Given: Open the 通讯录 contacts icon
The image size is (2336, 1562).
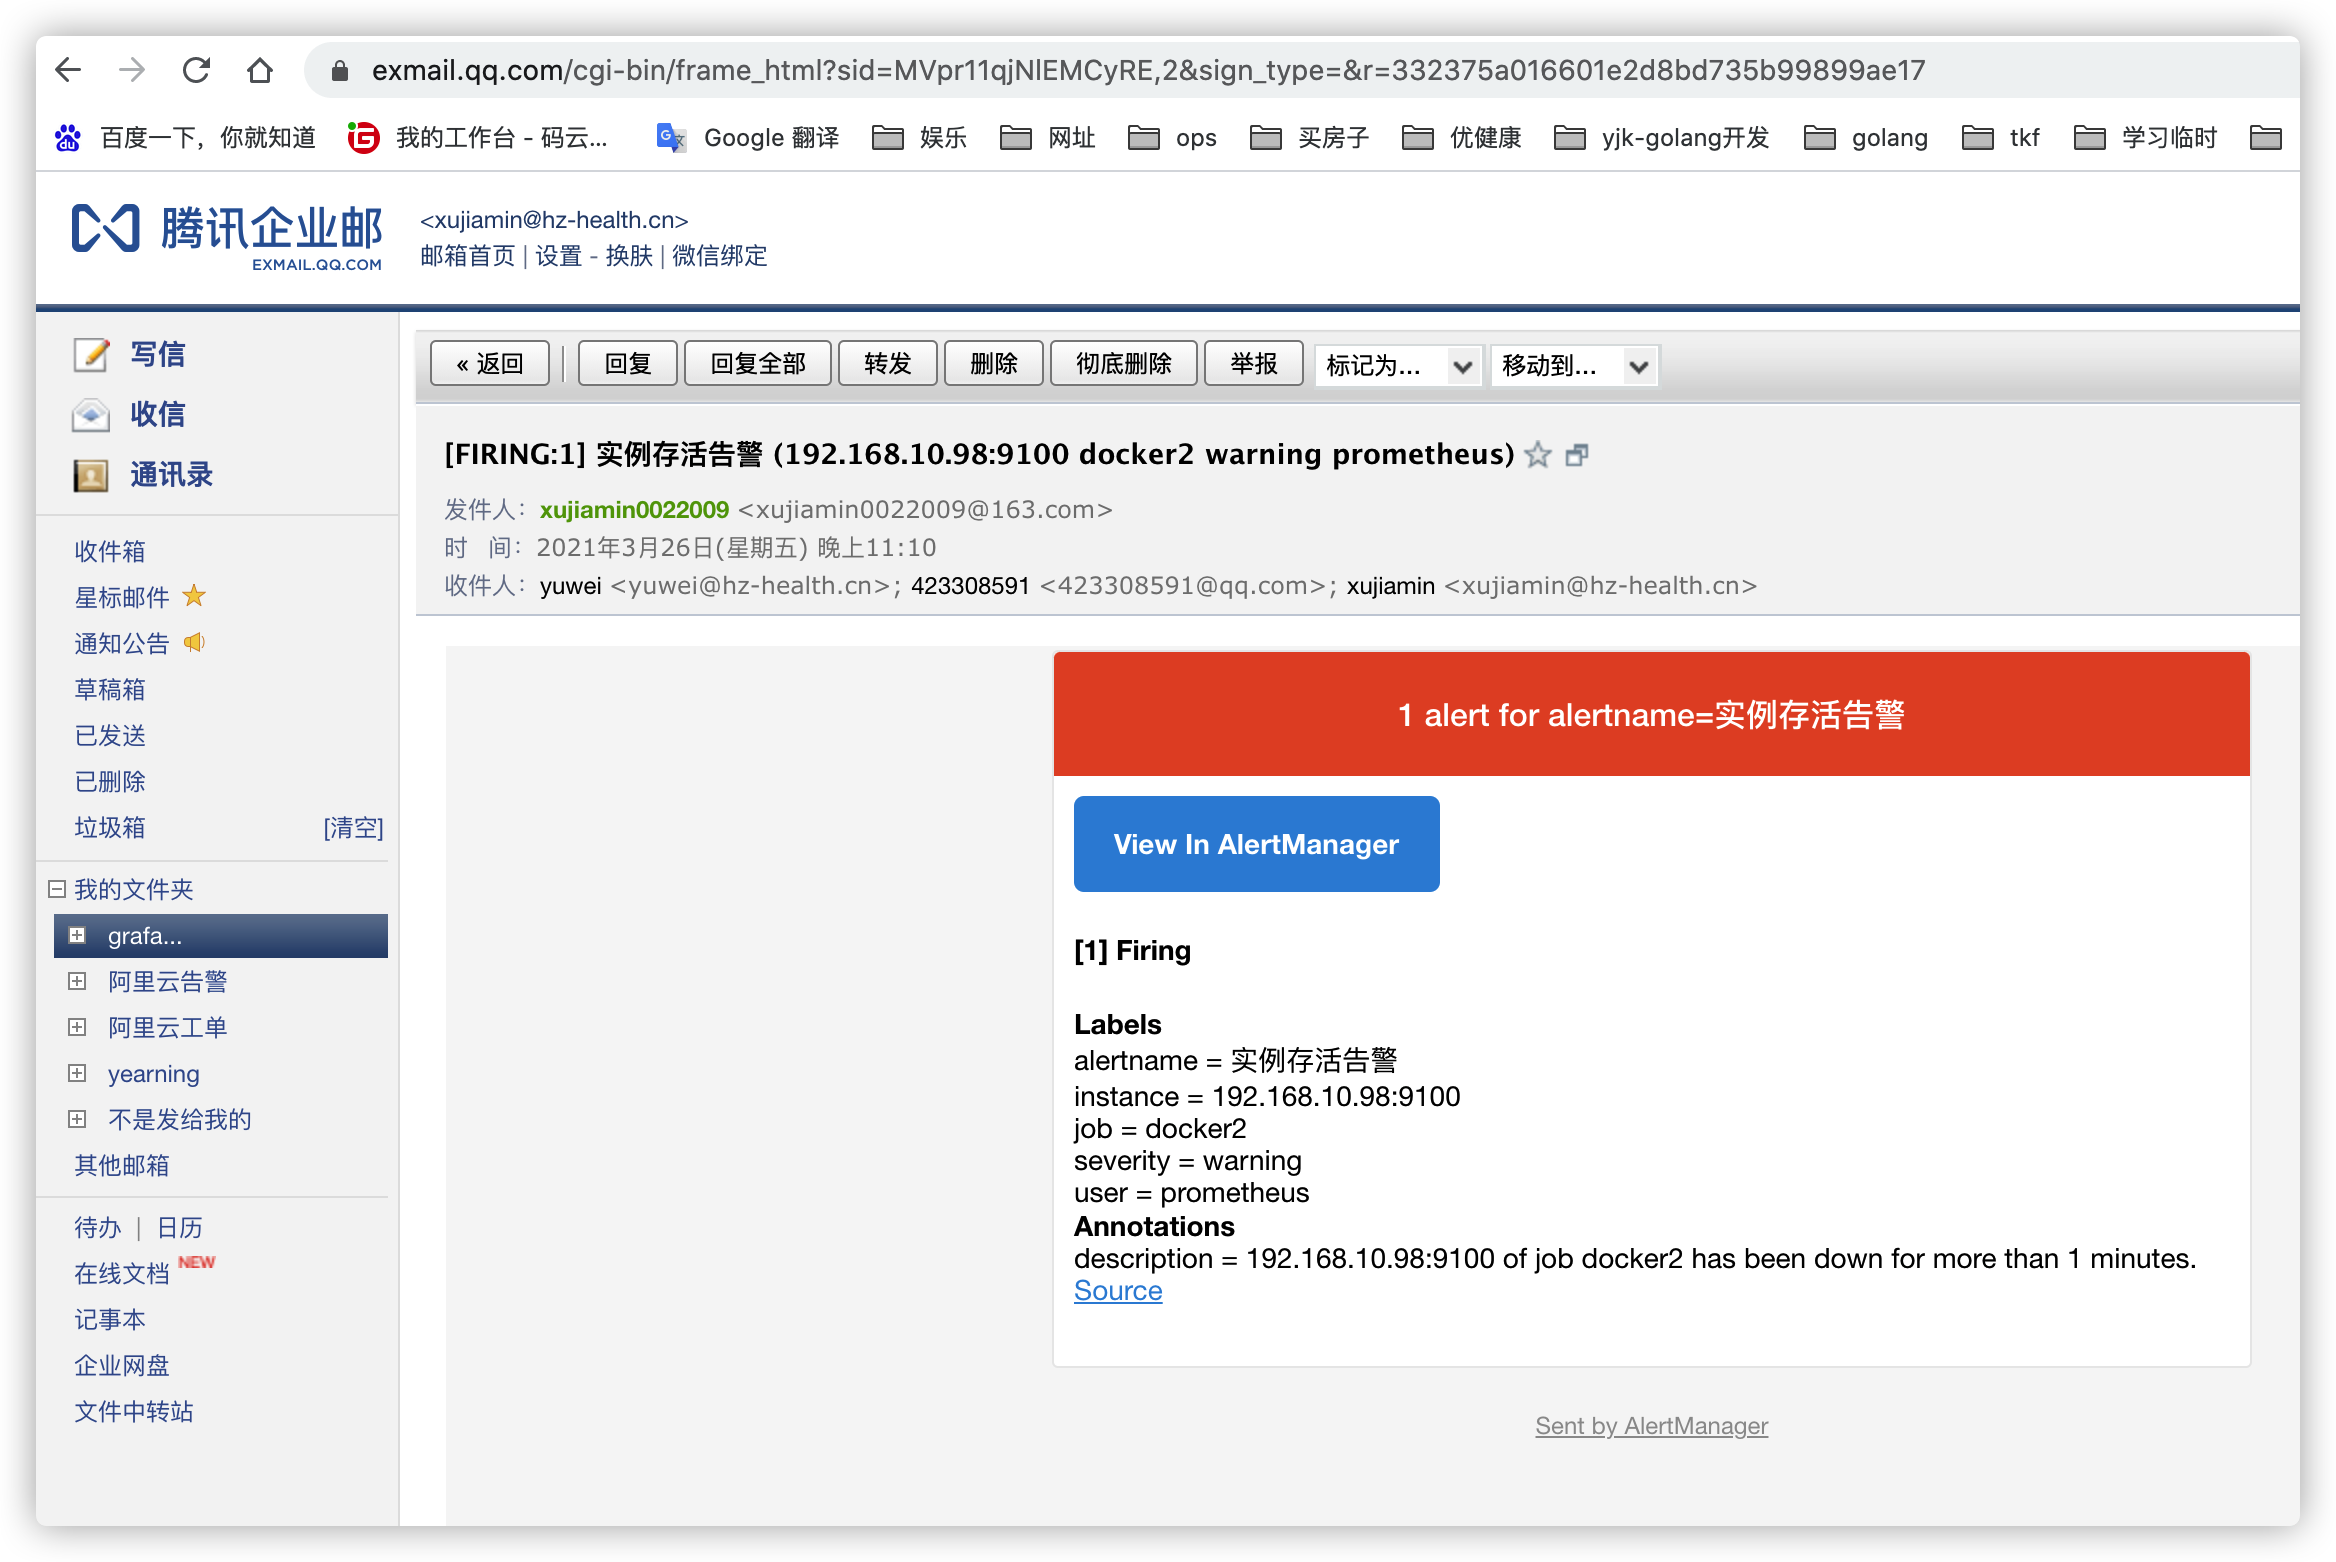Looking at the screenshot, I should pos(91,475).
